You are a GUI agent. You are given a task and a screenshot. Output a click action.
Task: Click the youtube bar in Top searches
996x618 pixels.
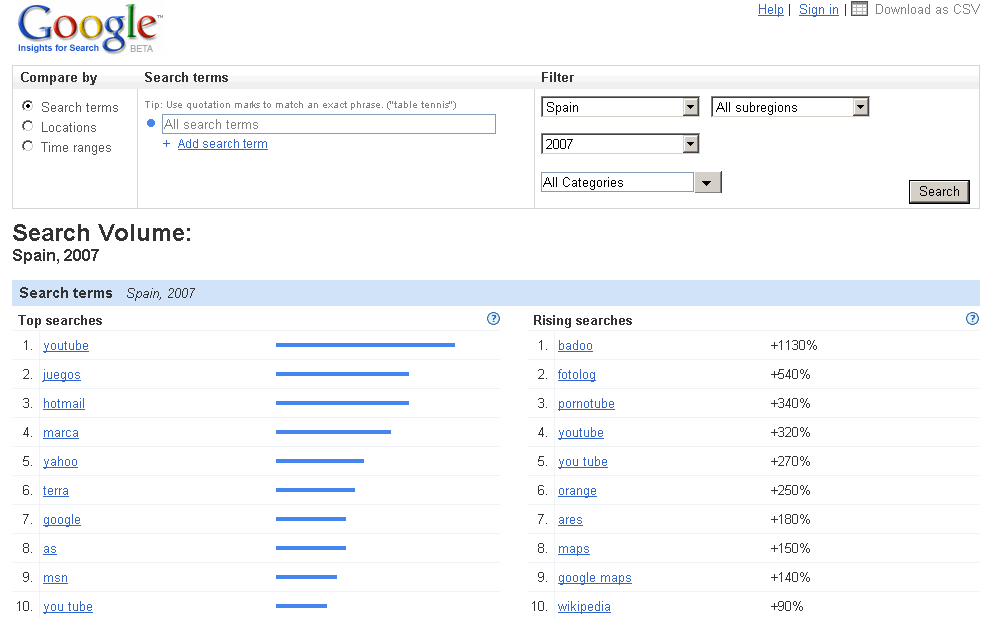[x=365, y=345]
